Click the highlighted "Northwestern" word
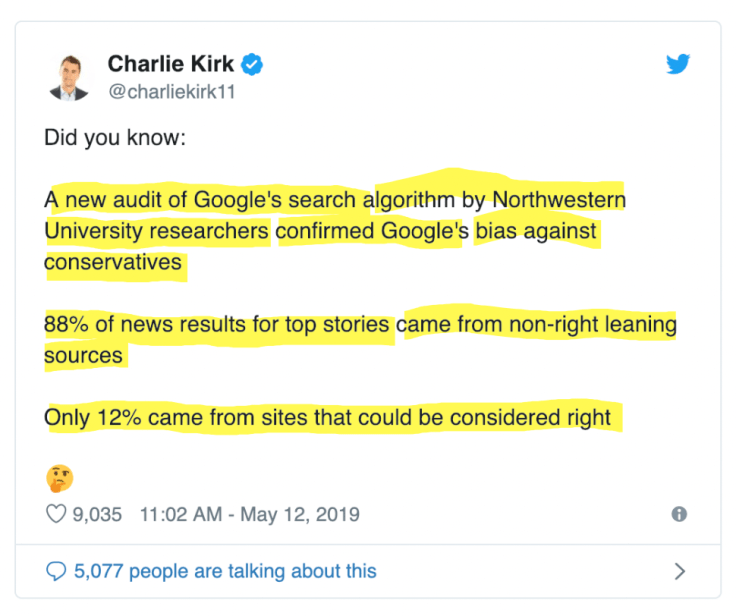The width and height of the screenshot is (736, 616). (x=559, y=199)
